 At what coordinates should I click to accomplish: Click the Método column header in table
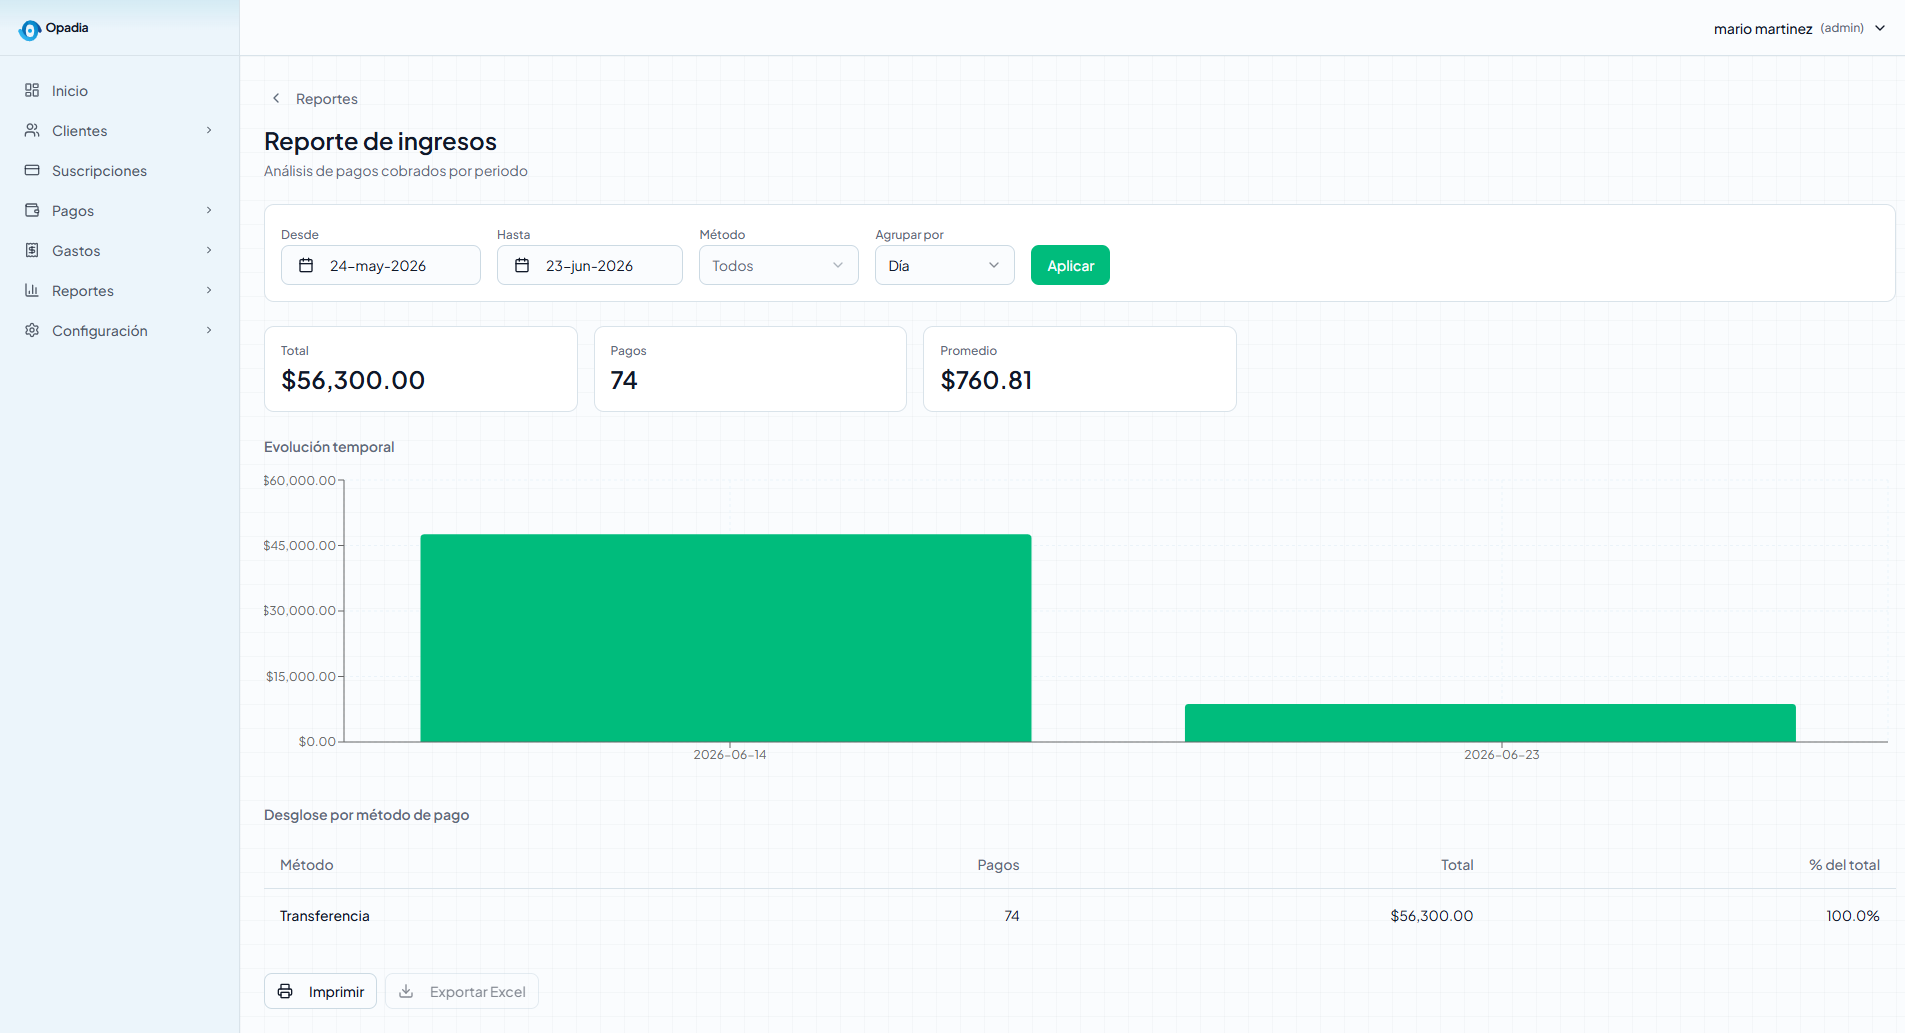point(307,865)
